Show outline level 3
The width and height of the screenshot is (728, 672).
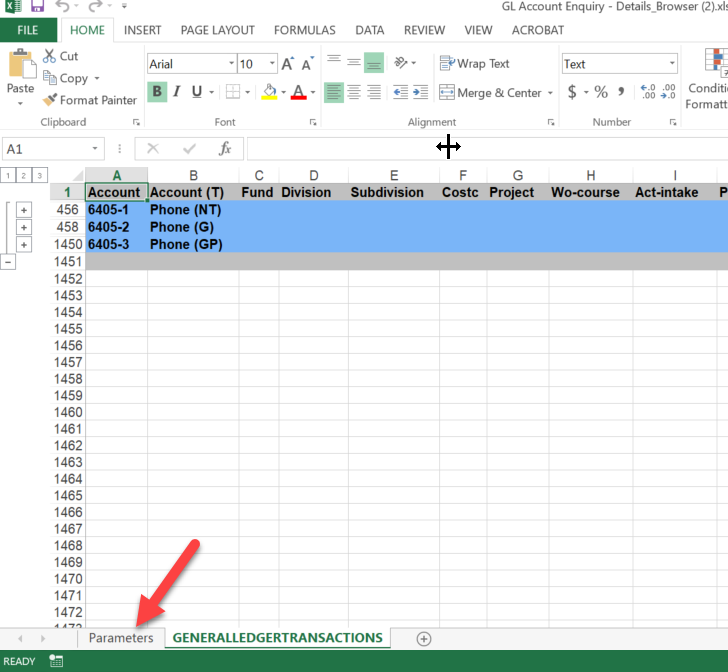(39, 176)
